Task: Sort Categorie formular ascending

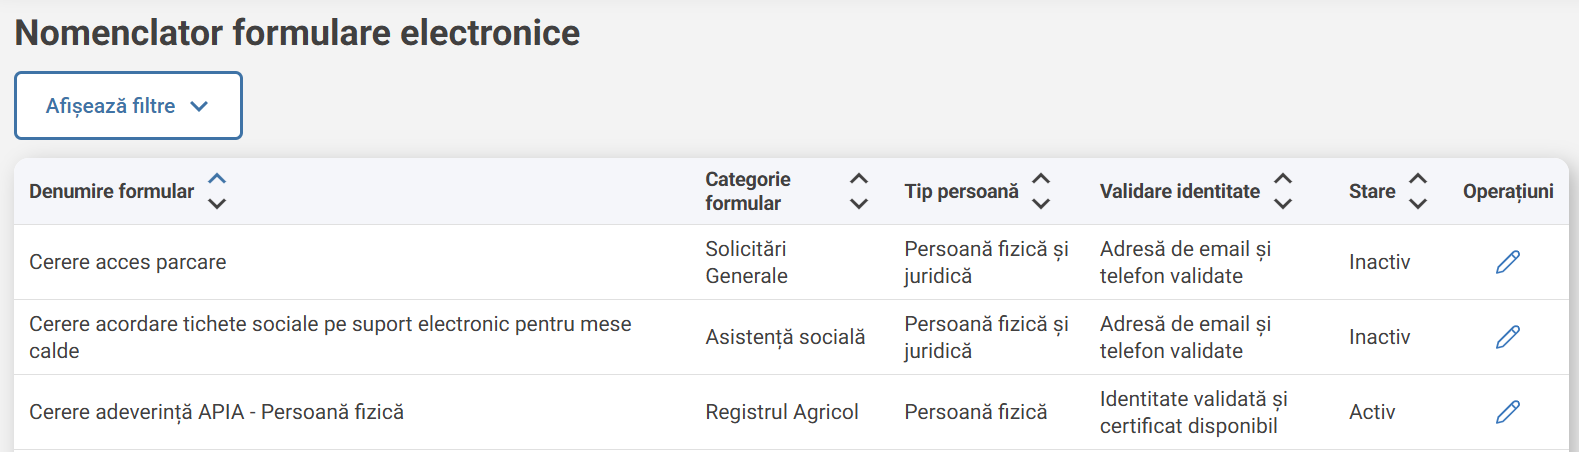Action: click(x=858, y=179)
